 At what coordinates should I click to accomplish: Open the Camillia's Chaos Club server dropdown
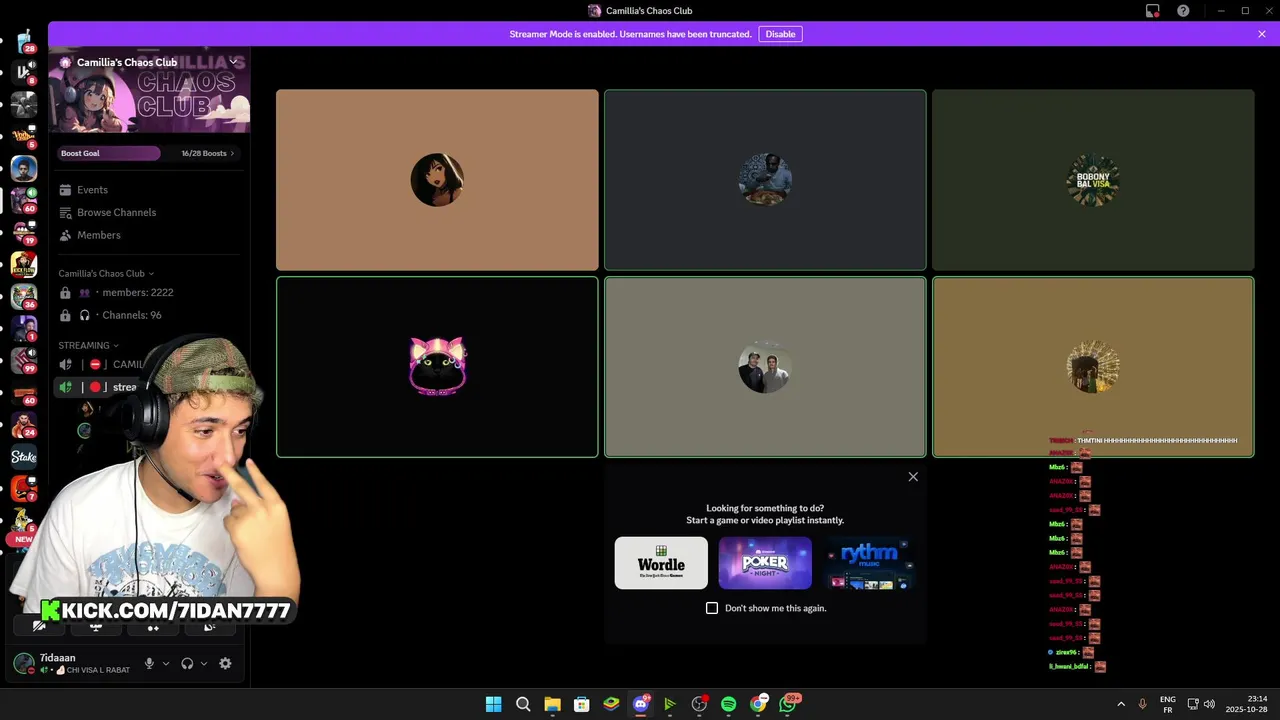[233, 62]
